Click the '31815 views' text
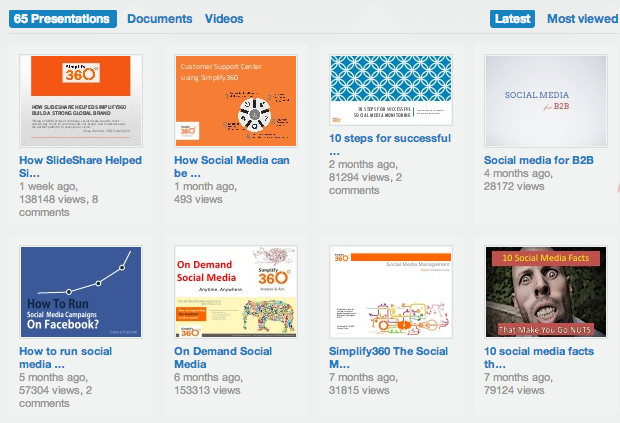The width and height of the screenshot is (620, 423). coord(359,390)
